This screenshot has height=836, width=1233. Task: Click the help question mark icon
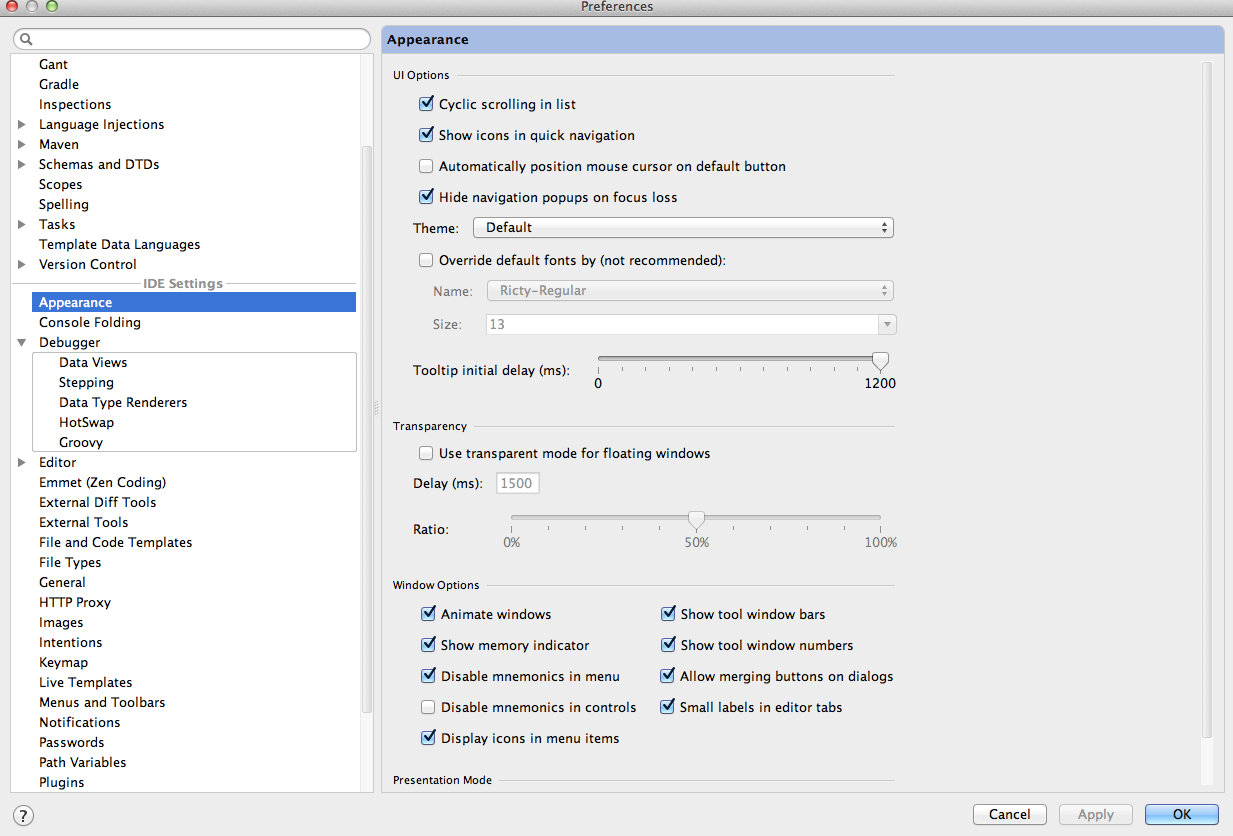[x=22, y=815]
